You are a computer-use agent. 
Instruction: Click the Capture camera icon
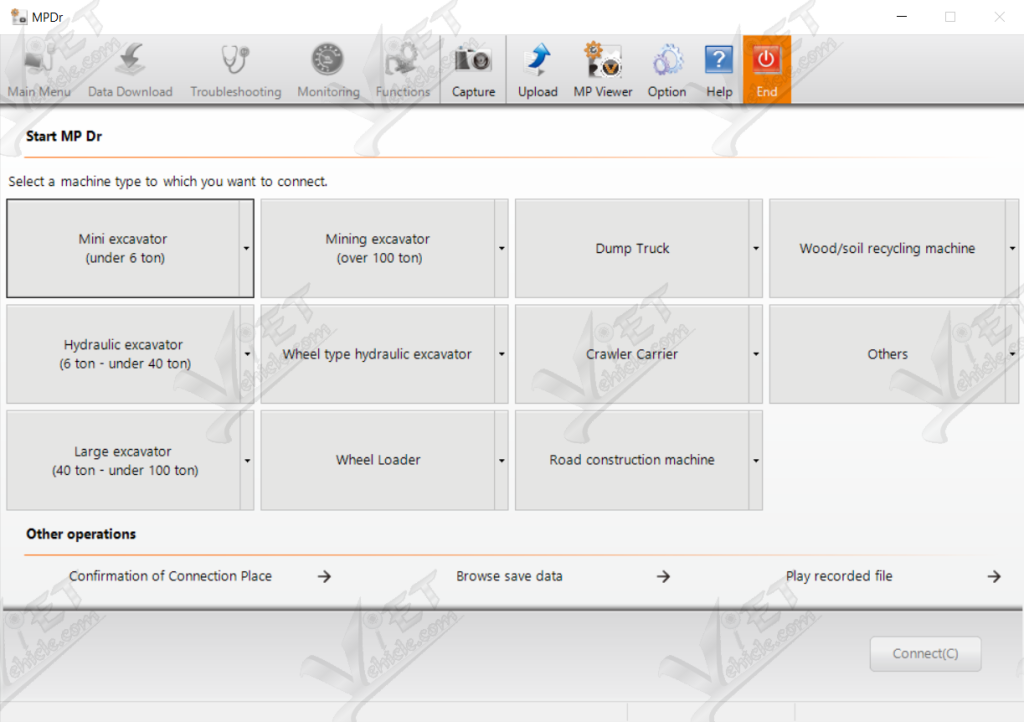(473, 62)
